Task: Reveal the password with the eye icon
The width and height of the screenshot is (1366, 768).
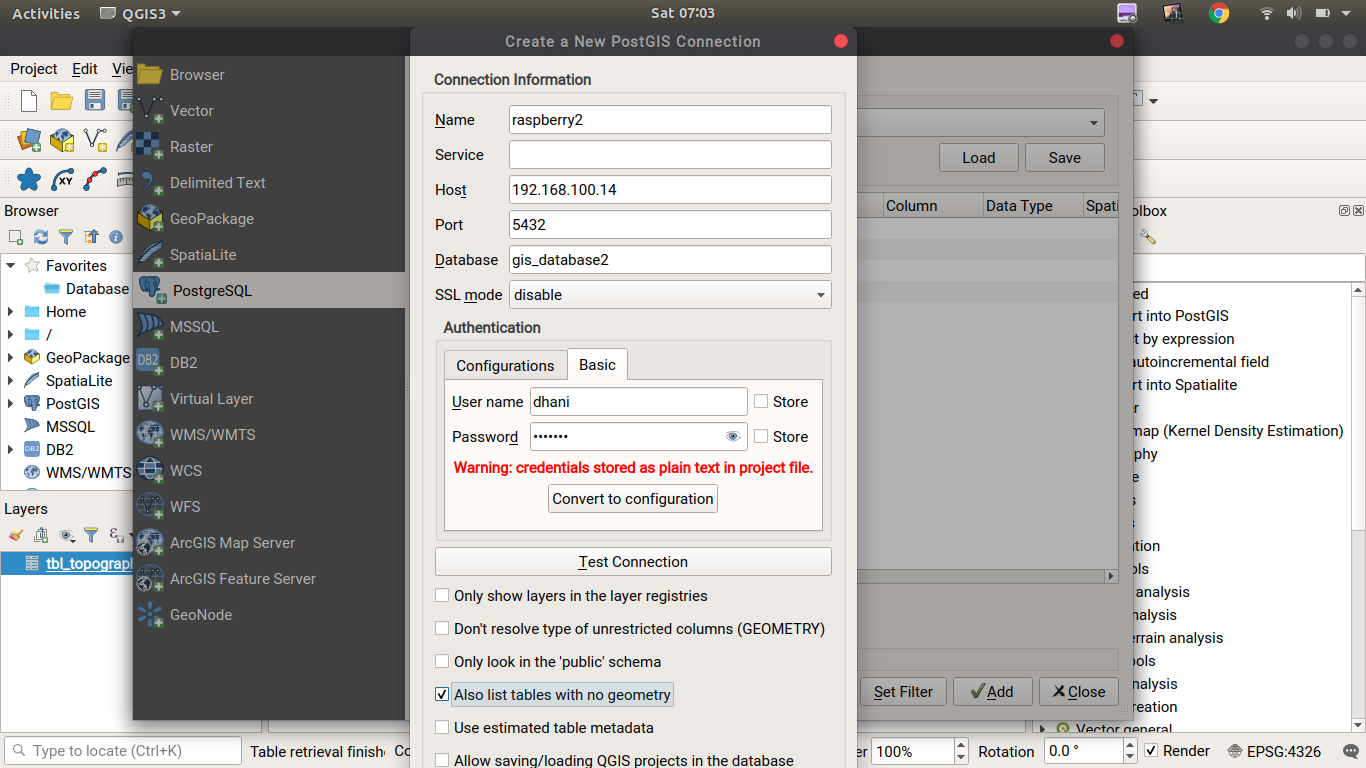Action: click(x=733, y=436)
